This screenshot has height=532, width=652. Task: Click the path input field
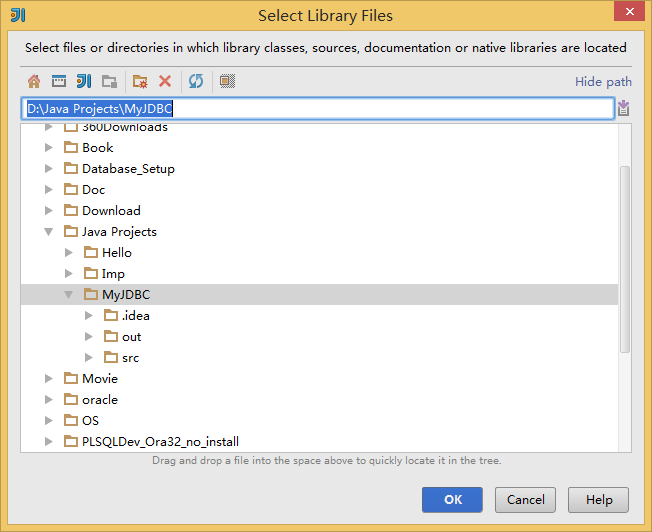[x=318, y=109]
